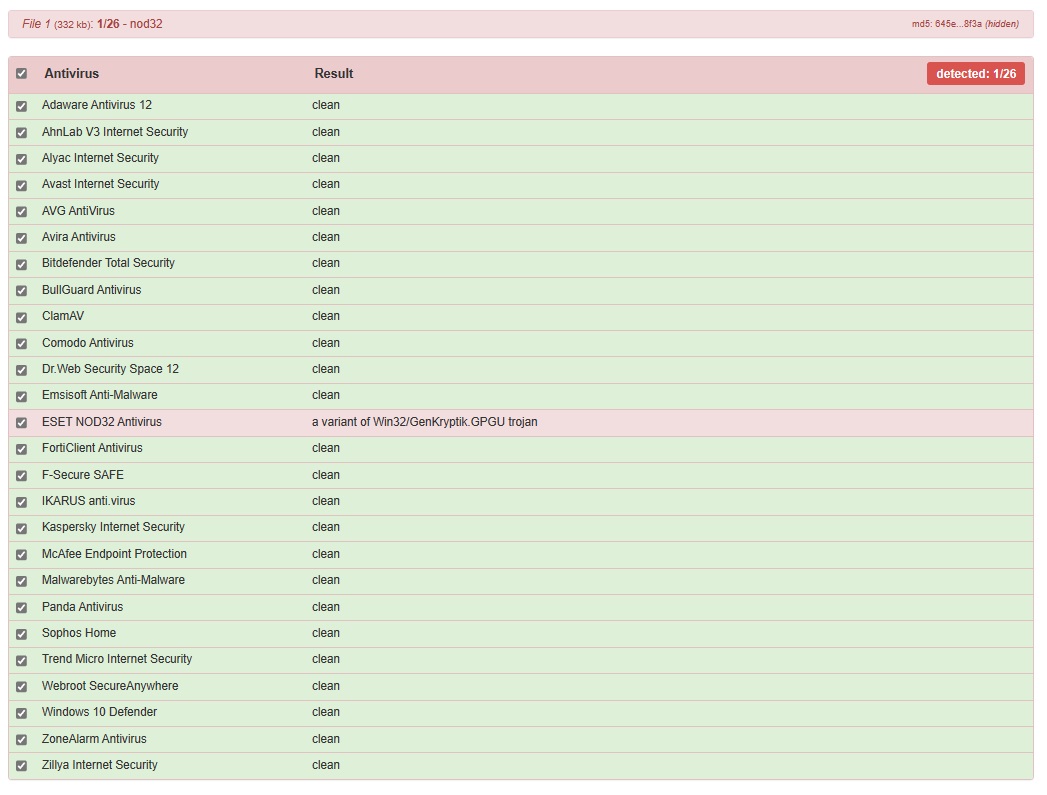Click the Malwarebytes Anti-Malware name
This screenshot has width=1047, height=795.
coord(113,579)
